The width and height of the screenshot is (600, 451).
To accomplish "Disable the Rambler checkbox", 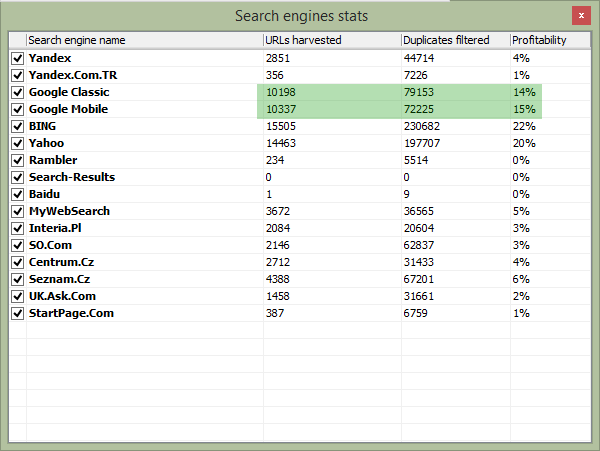I will (18, 161).
